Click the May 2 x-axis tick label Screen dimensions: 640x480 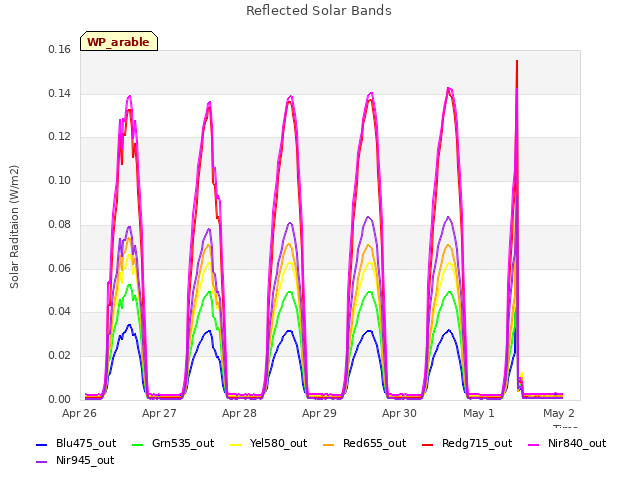tap(559, 413)
